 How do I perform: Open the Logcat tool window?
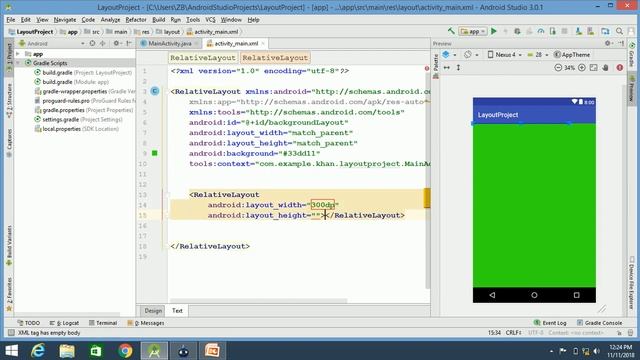click(64, 323)
